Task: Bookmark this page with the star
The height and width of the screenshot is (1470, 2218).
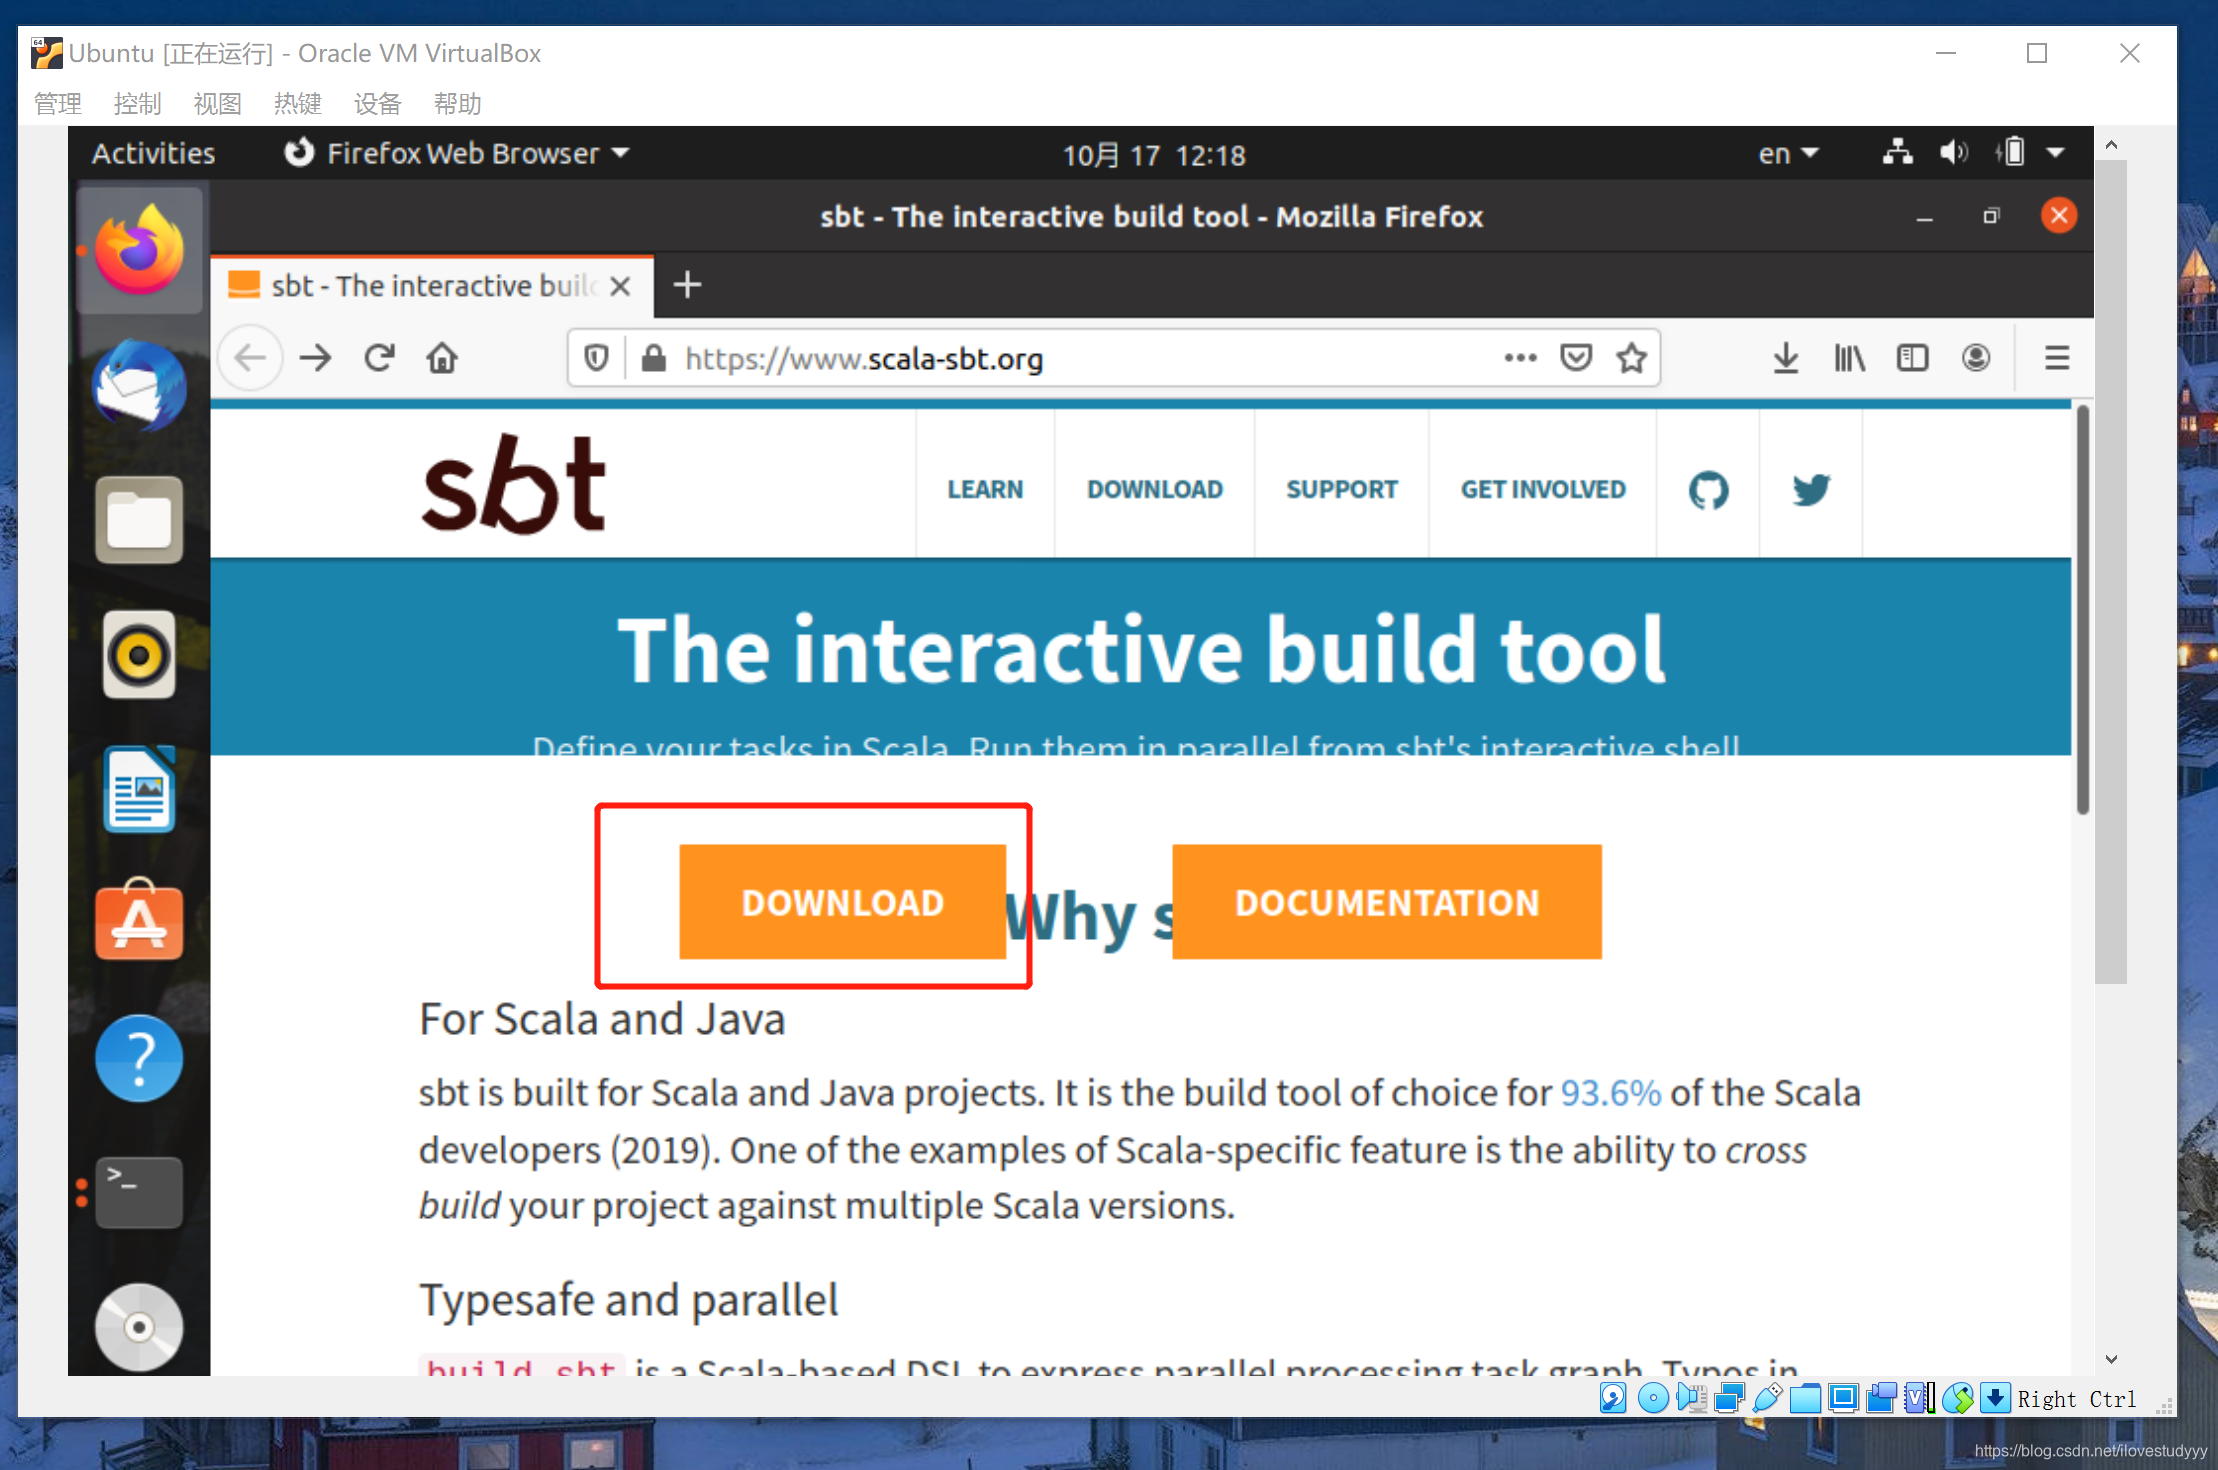Action: point(1632,358)
